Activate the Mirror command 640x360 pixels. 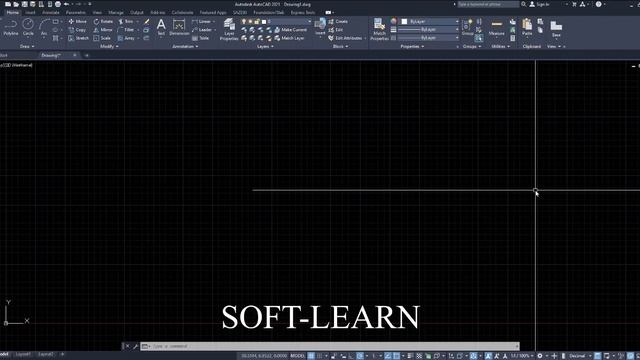[x=103, y=30]
